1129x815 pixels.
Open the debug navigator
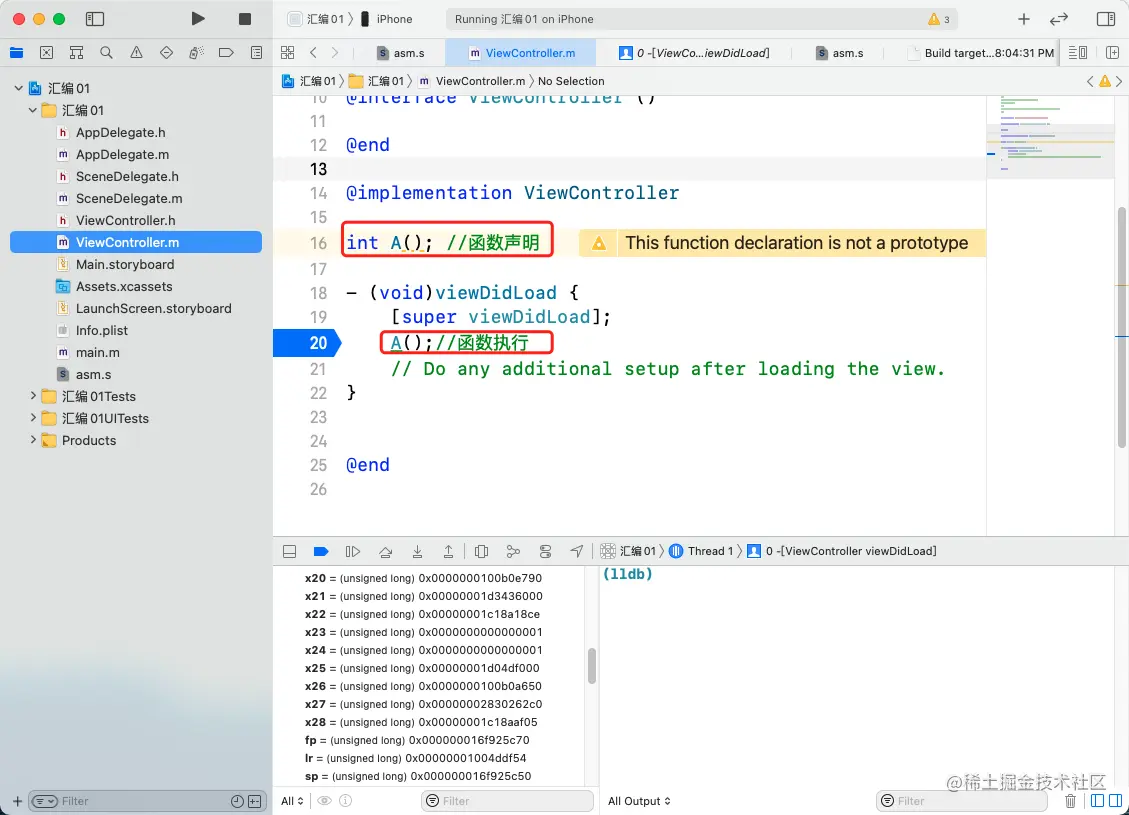[x=196, y=53]
